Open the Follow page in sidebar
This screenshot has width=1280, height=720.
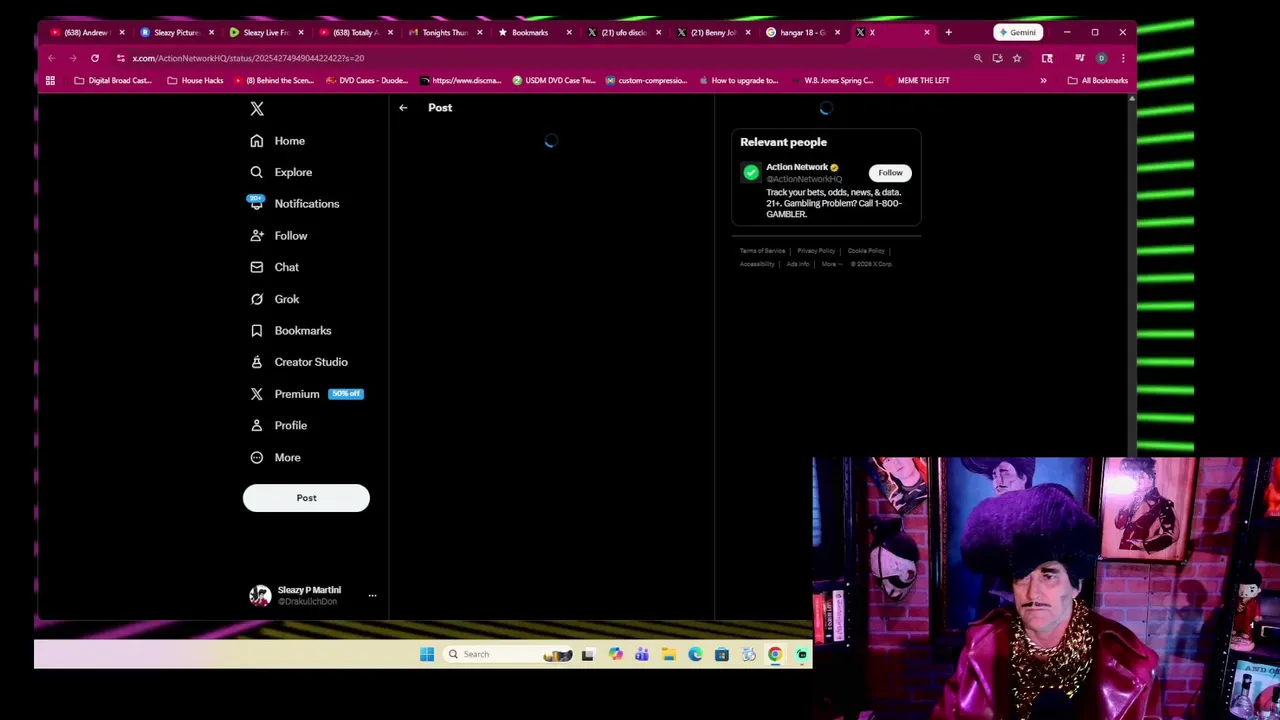[x=279, y=236]
